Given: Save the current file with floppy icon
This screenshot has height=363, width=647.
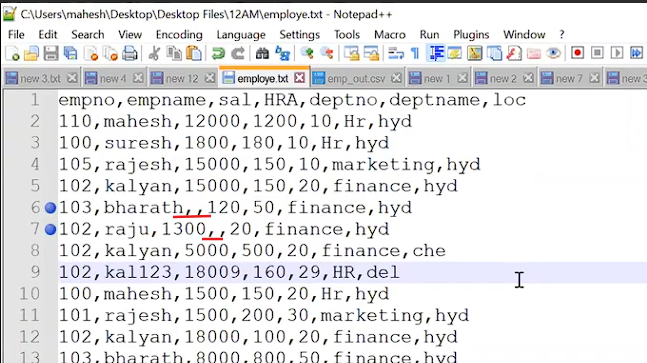Looking at the screenshot, I should (x=51, y=53).
